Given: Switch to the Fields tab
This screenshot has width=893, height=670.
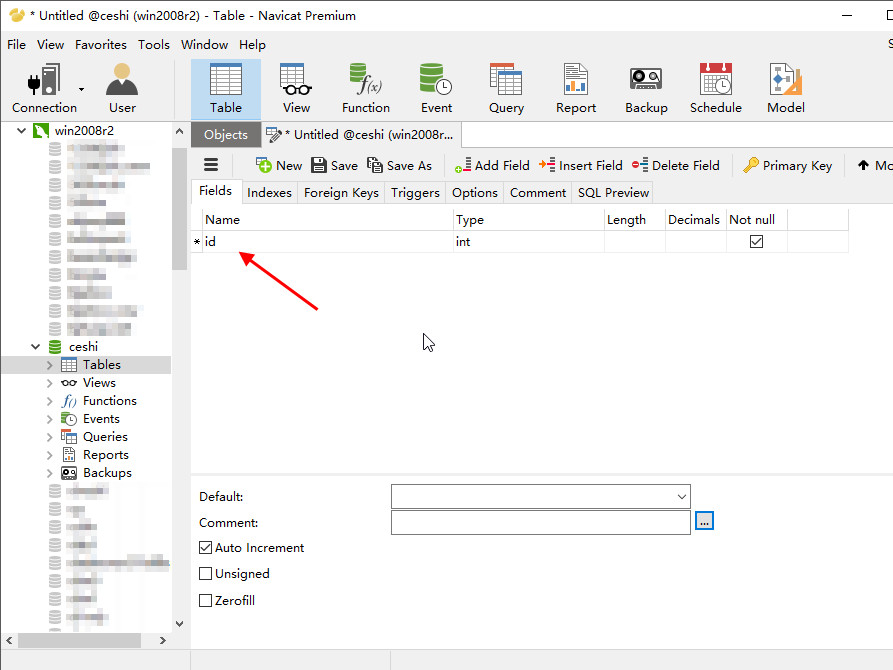Looking at the screenshot, I should click(x=215, y=191).
